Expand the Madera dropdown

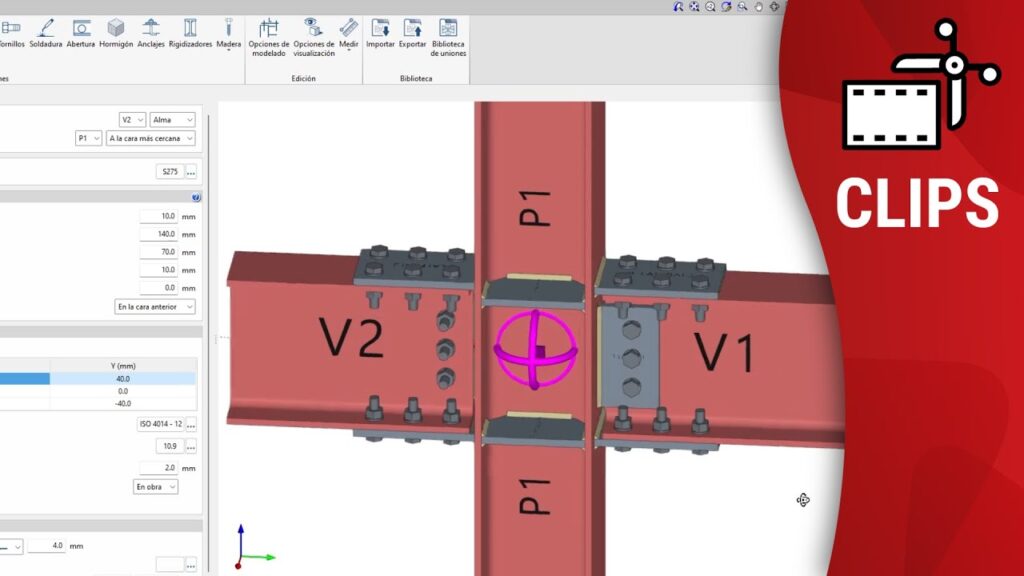pos(229,36)
